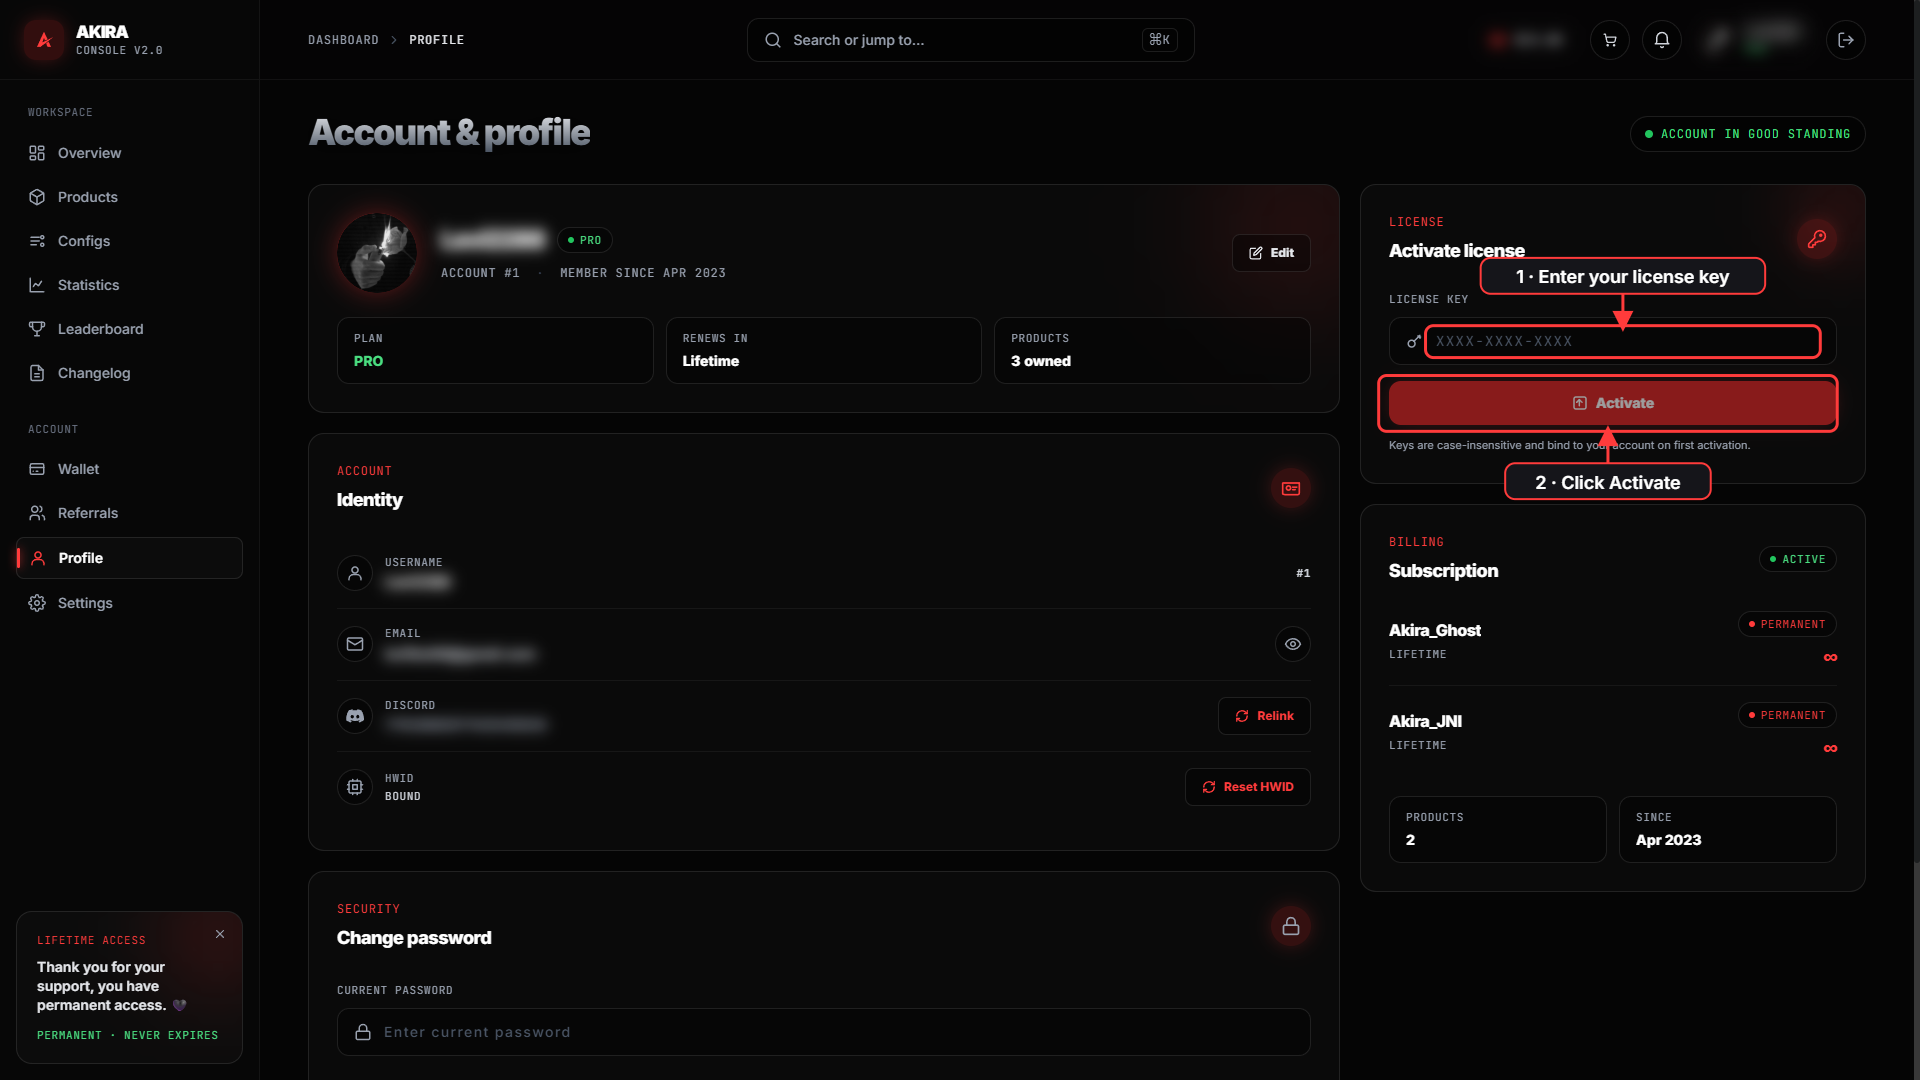Go to Products in the sidebar
This screenshot has height=1080, width=1920.
129,197
